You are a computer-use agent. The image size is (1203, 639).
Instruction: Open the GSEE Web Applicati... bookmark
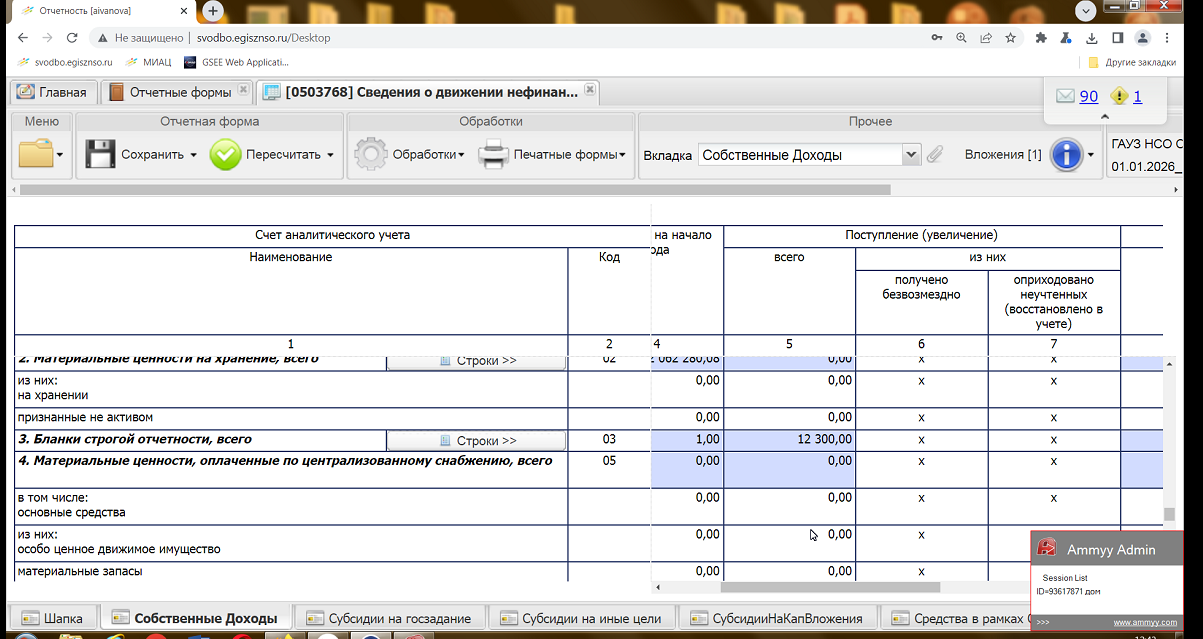coord(236,62)
